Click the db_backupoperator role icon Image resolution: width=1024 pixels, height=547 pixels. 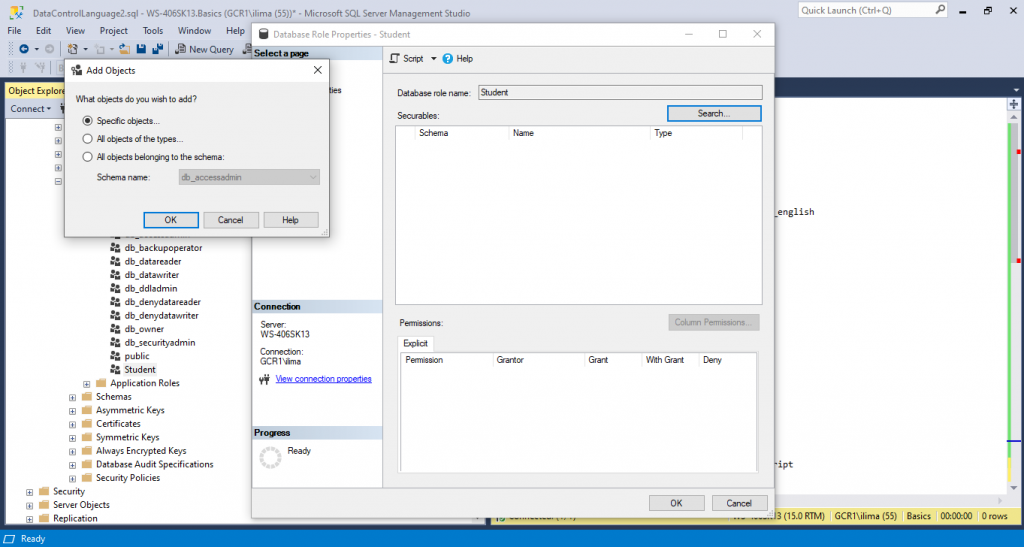click(x=115, y=248)
